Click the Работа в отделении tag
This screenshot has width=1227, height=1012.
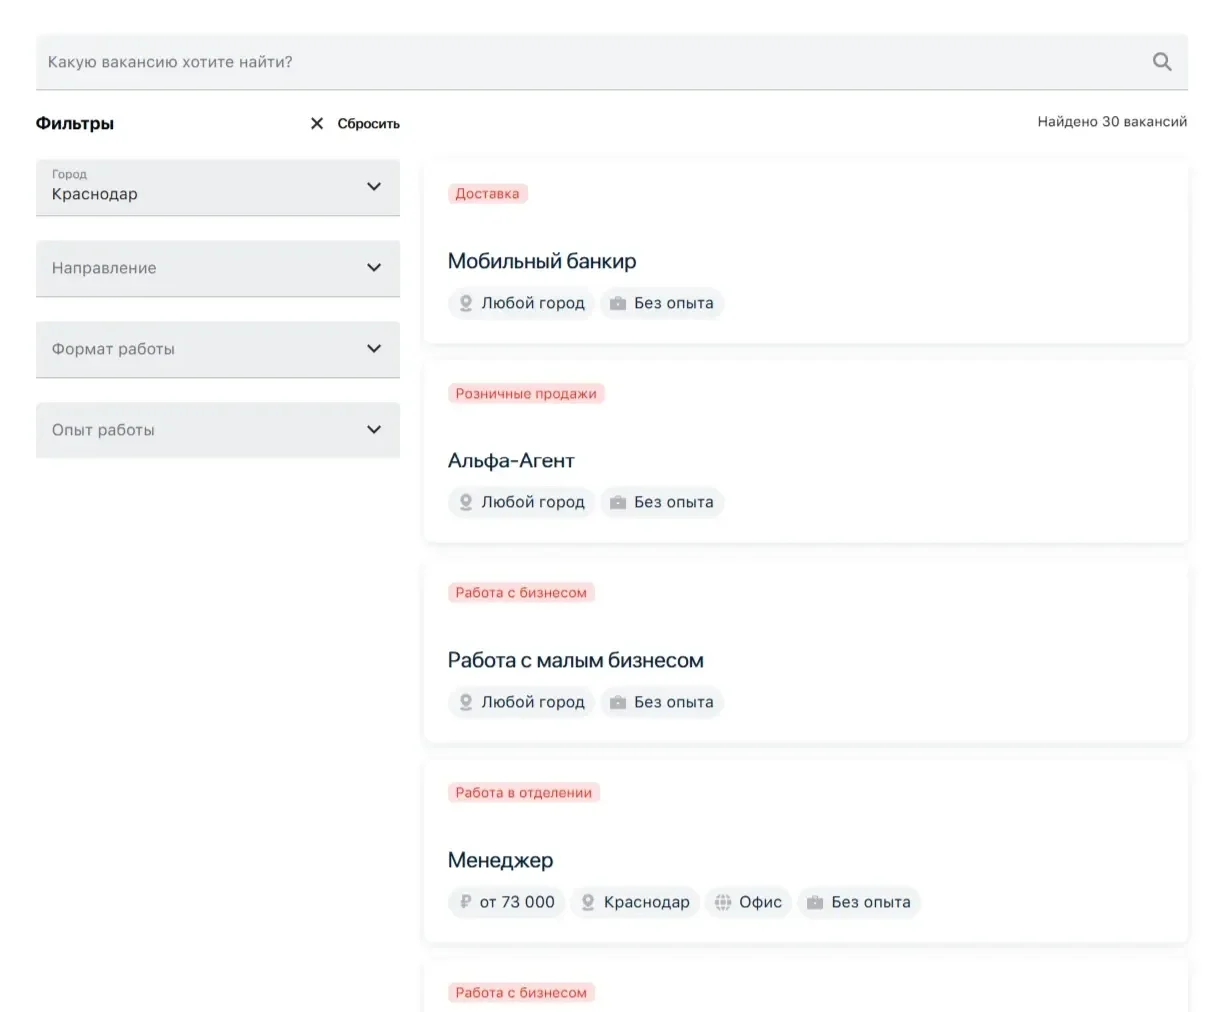tap(523, 793)
